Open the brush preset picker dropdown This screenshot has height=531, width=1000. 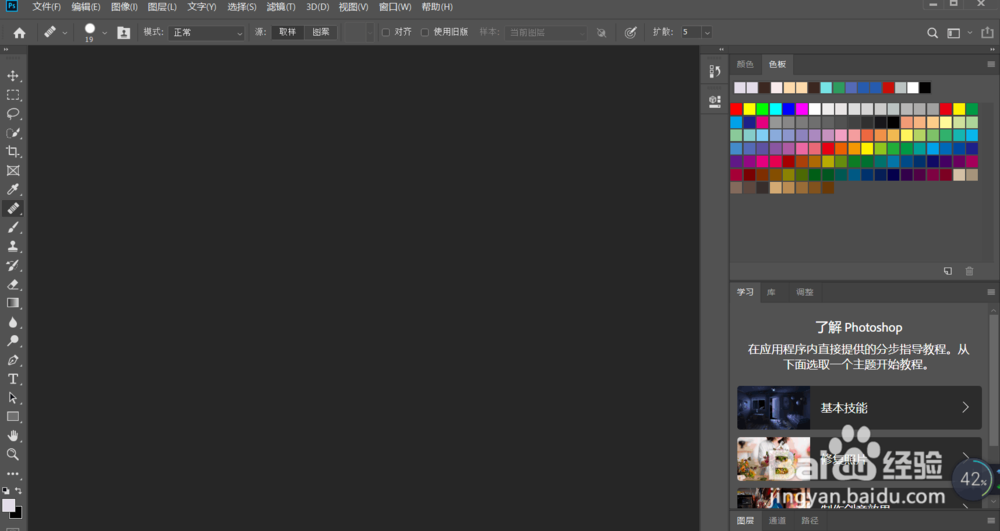105,33
